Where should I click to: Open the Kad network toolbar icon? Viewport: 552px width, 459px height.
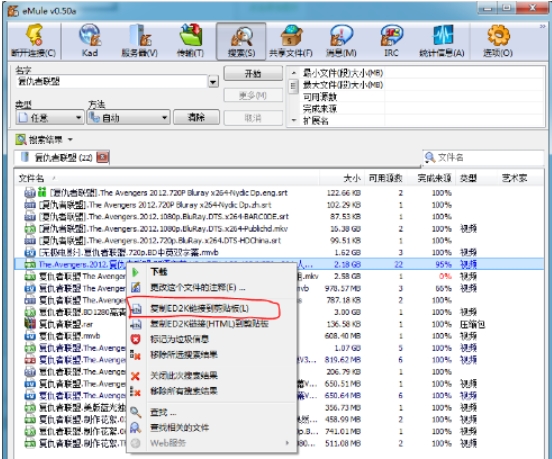pos(90,41)
